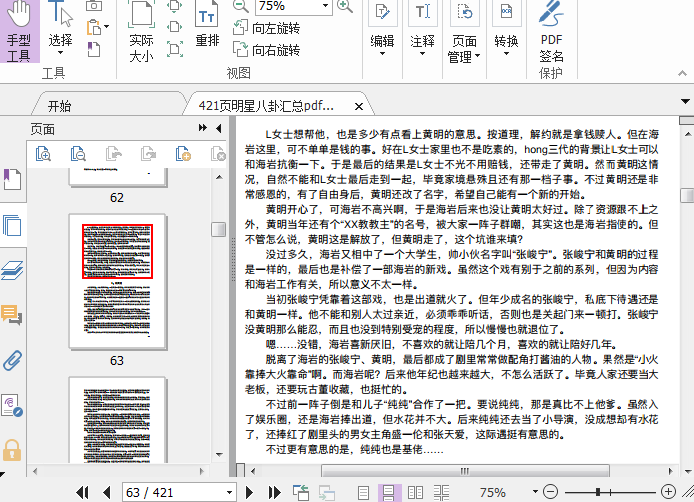Collapse the ribbon with the chevron
The width and height of the screenshot is (694, 502).
(682, 73)
